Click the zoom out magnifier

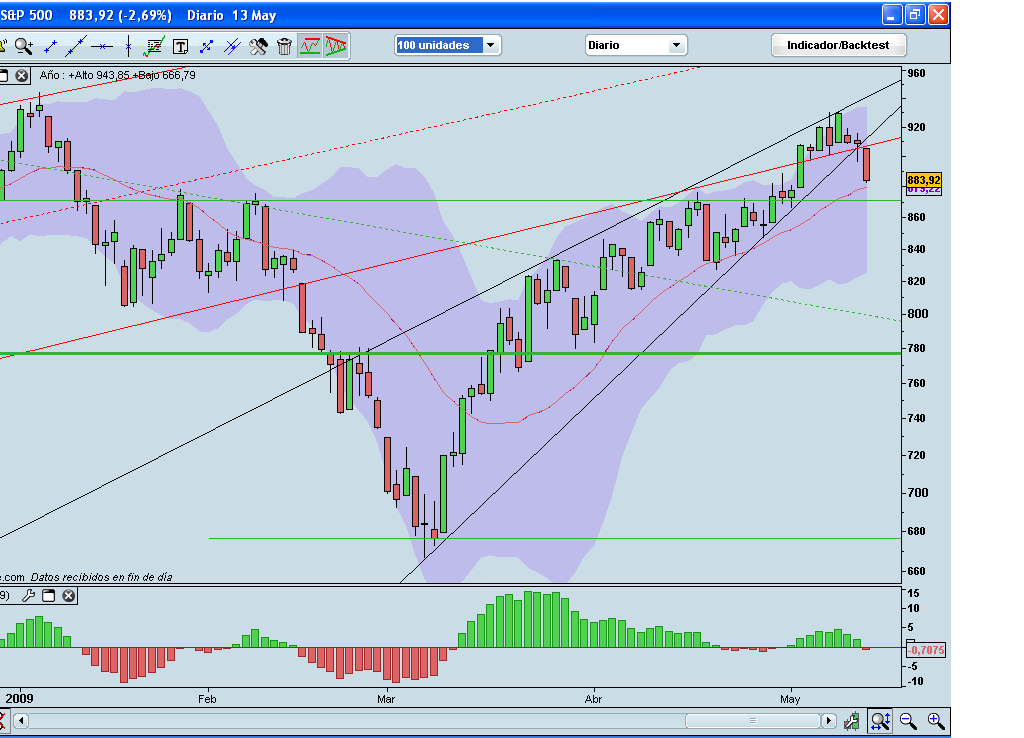[908, 721]
